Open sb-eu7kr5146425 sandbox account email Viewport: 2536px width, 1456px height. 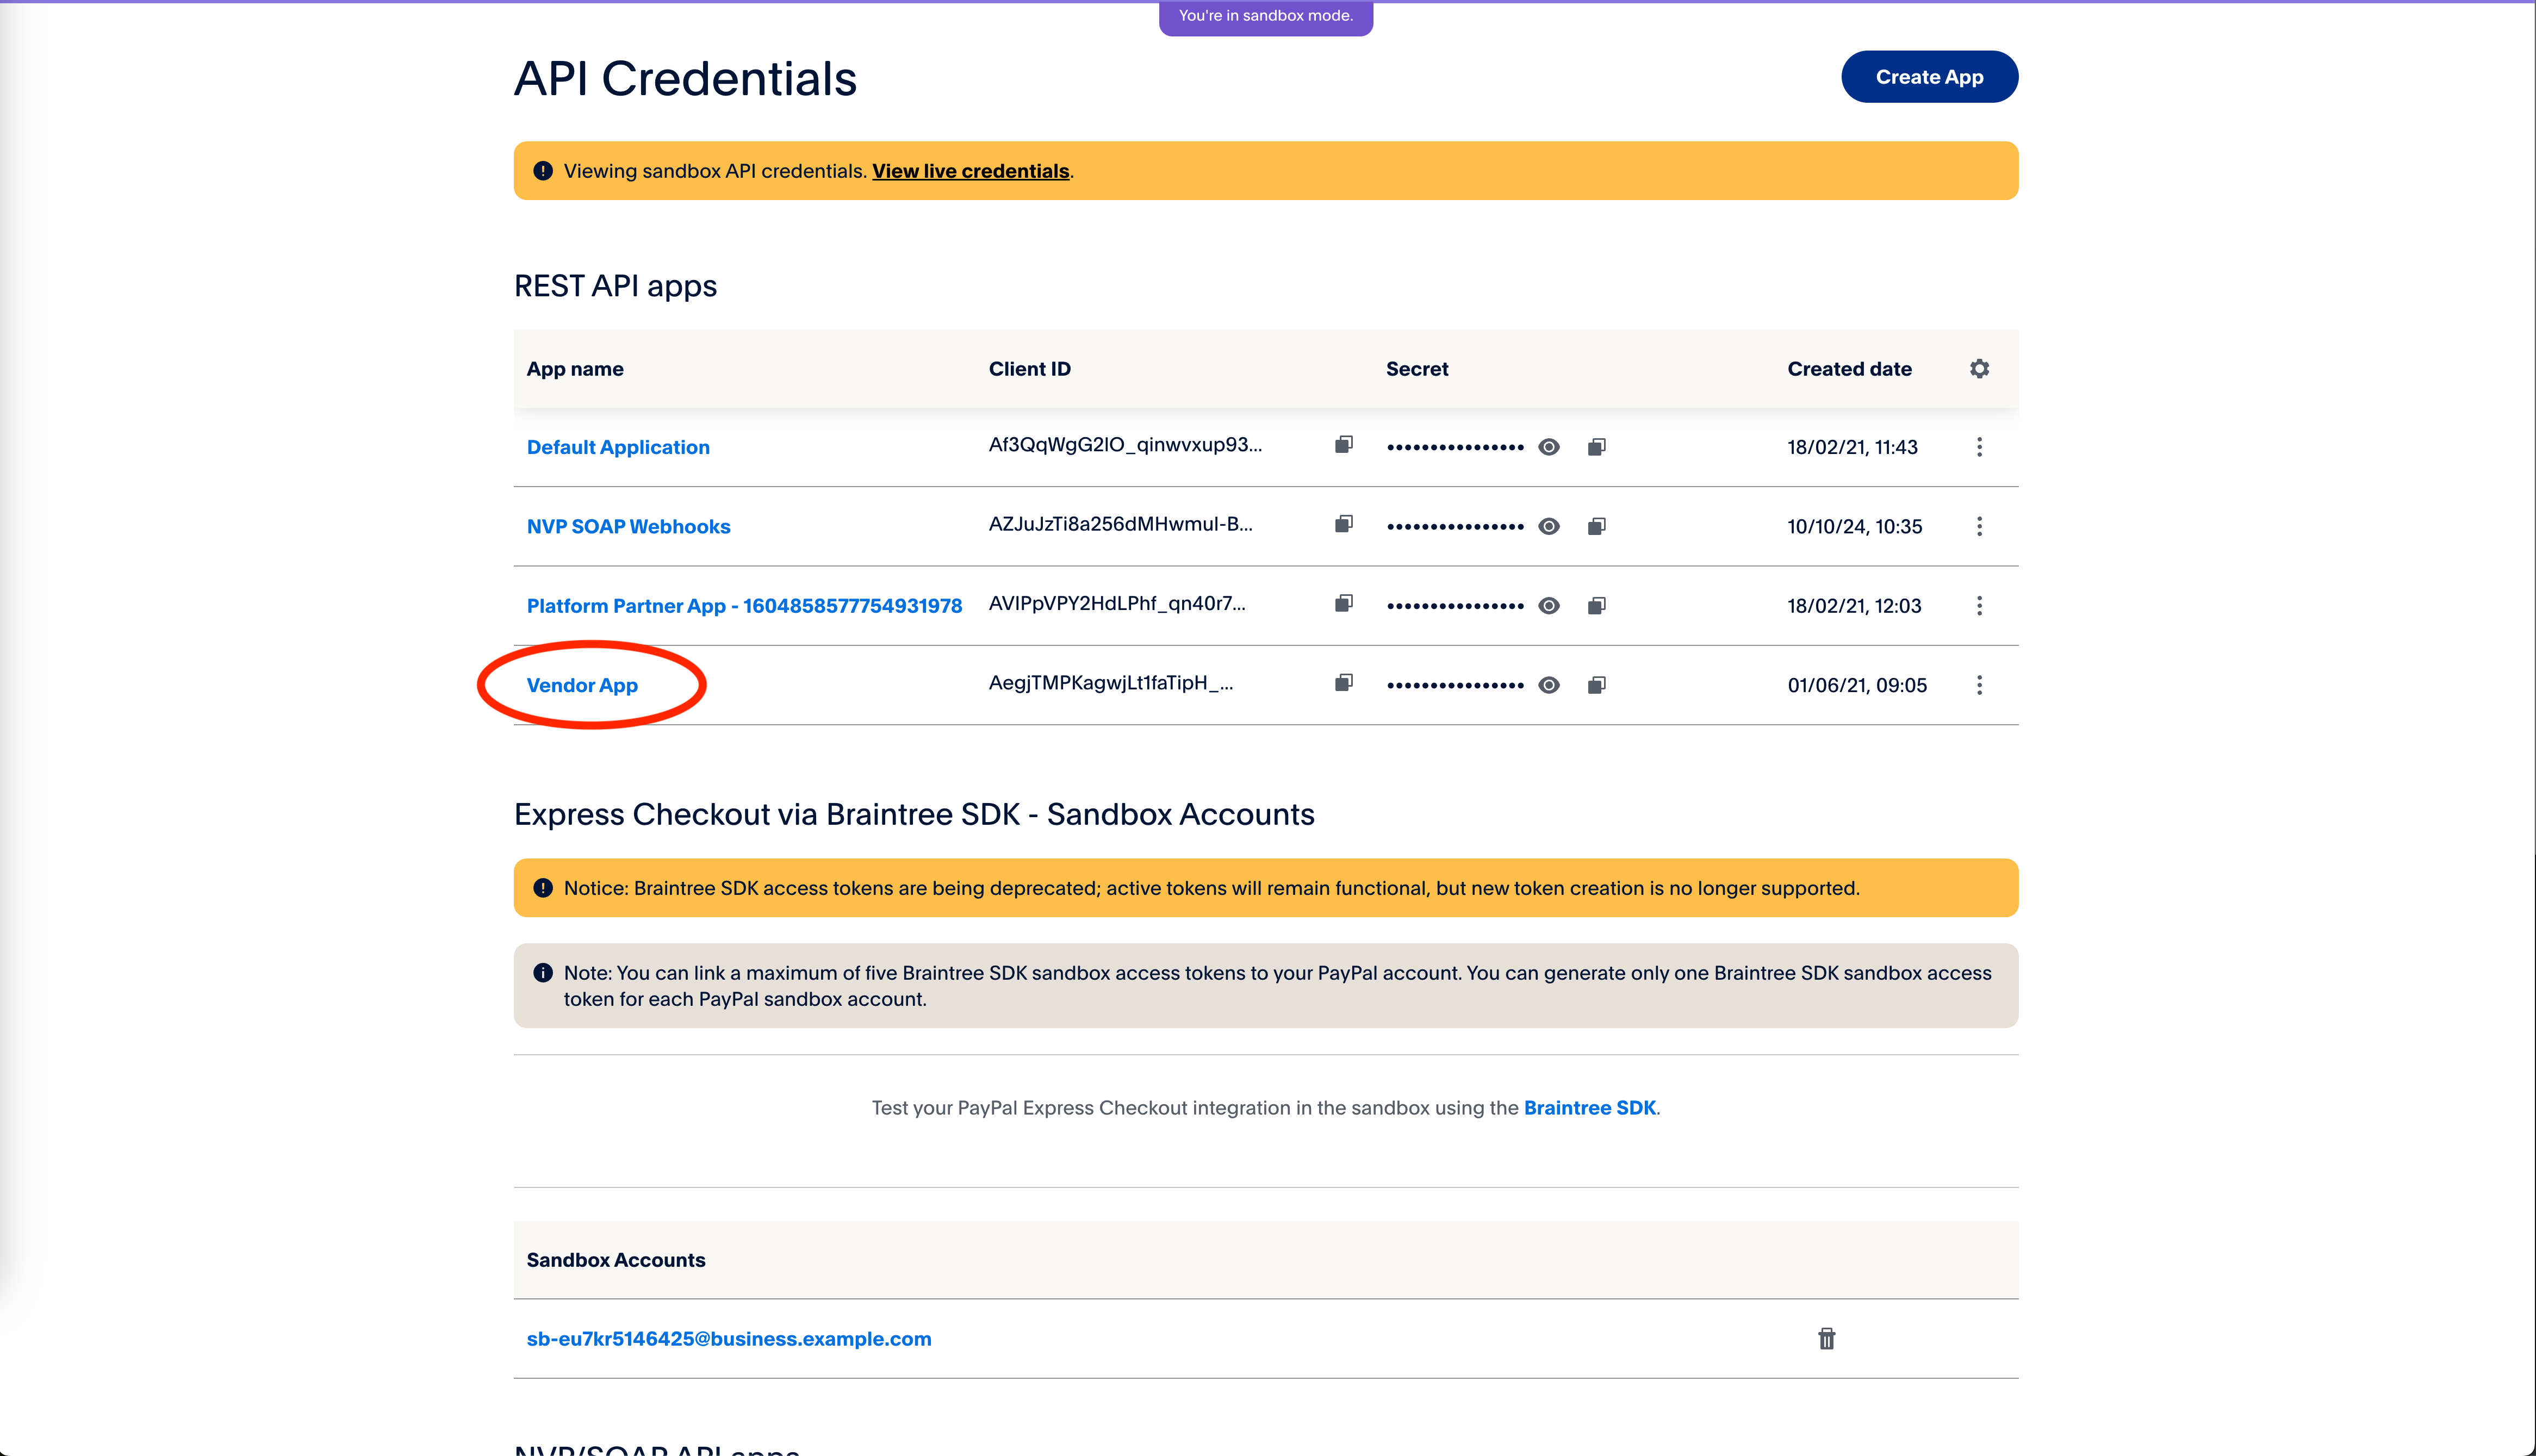729,1339
